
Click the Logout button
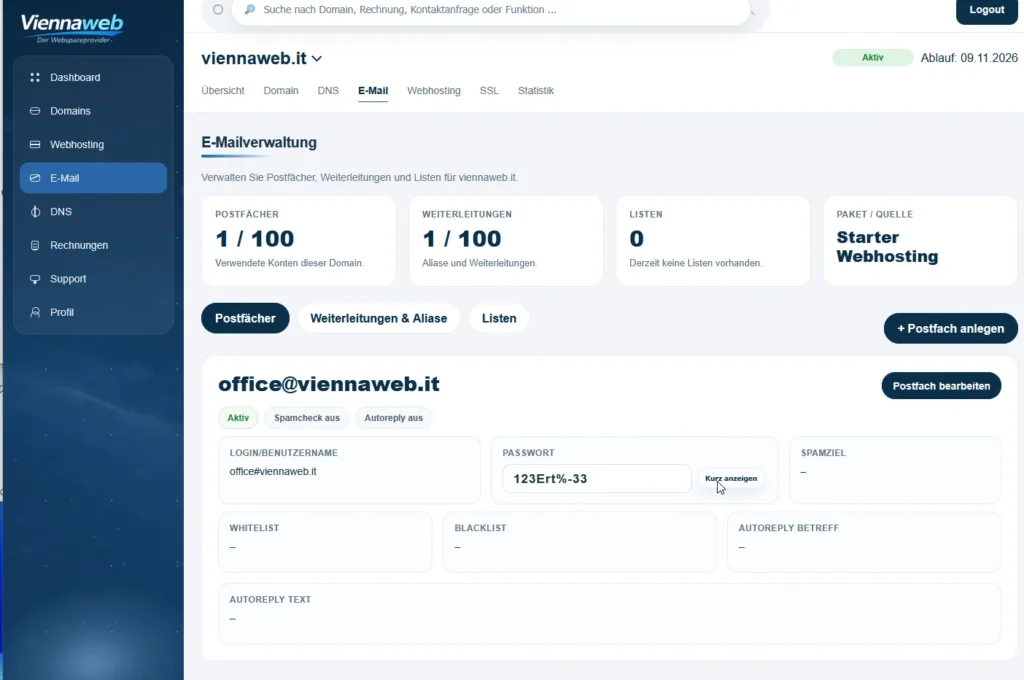pyautogui.click(x=986, y=10)
